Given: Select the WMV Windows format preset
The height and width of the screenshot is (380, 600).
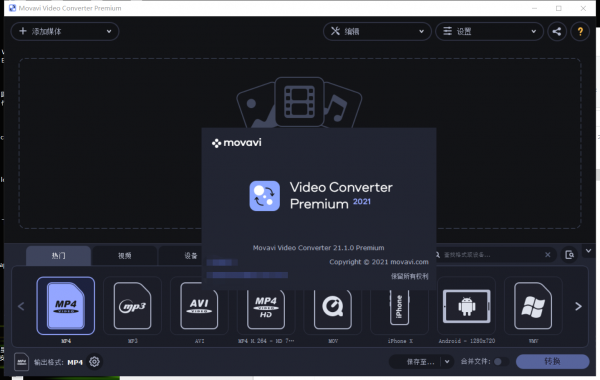Looking at the screenshot, I should tap(533, 306).
